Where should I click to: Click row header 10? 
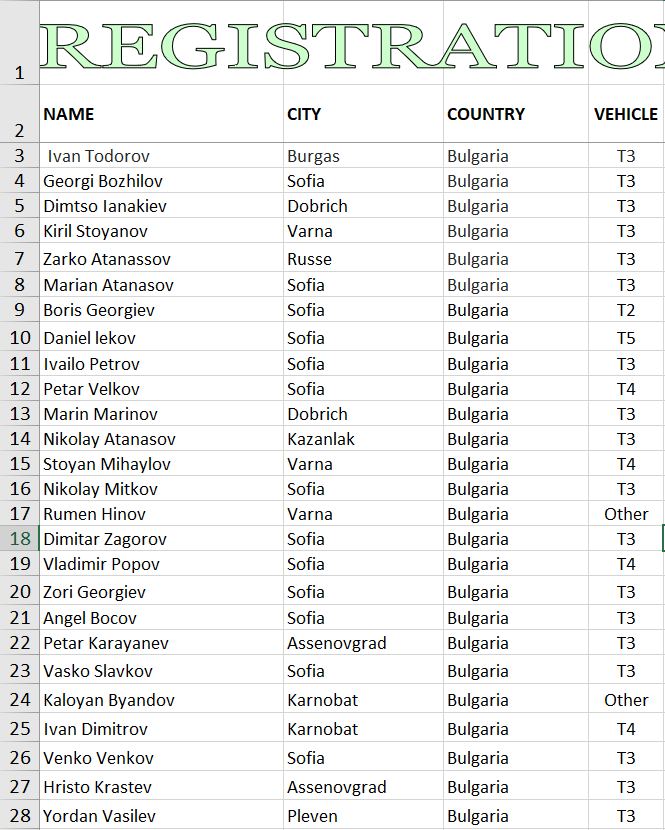(x=20, y=338)
